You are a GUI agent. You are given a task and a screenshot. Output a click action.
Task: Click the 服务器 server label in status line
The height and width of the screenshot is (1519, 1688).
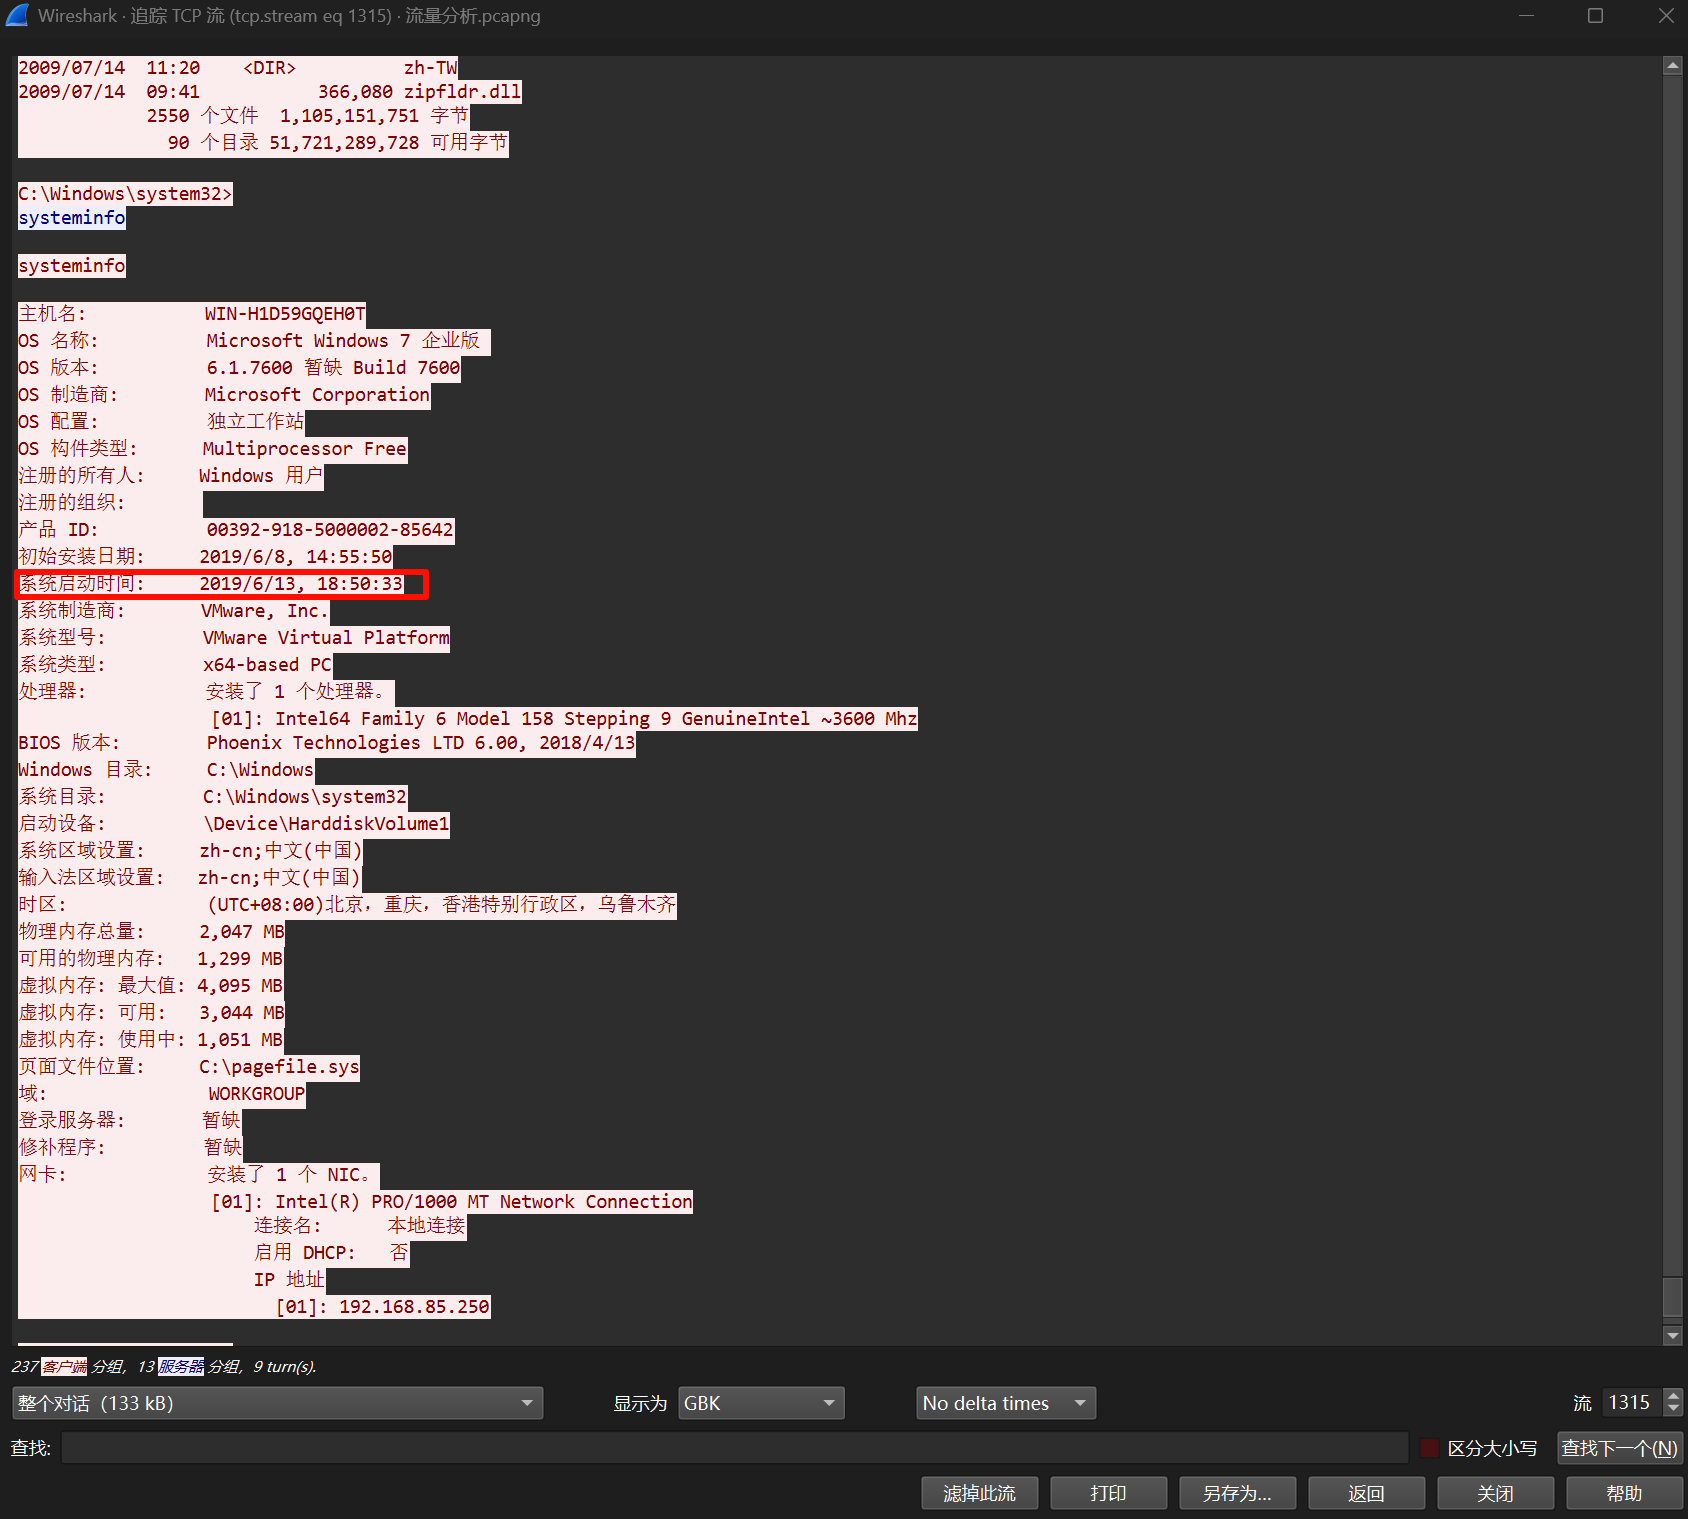pyautogui.click(x=181, y=1366)
